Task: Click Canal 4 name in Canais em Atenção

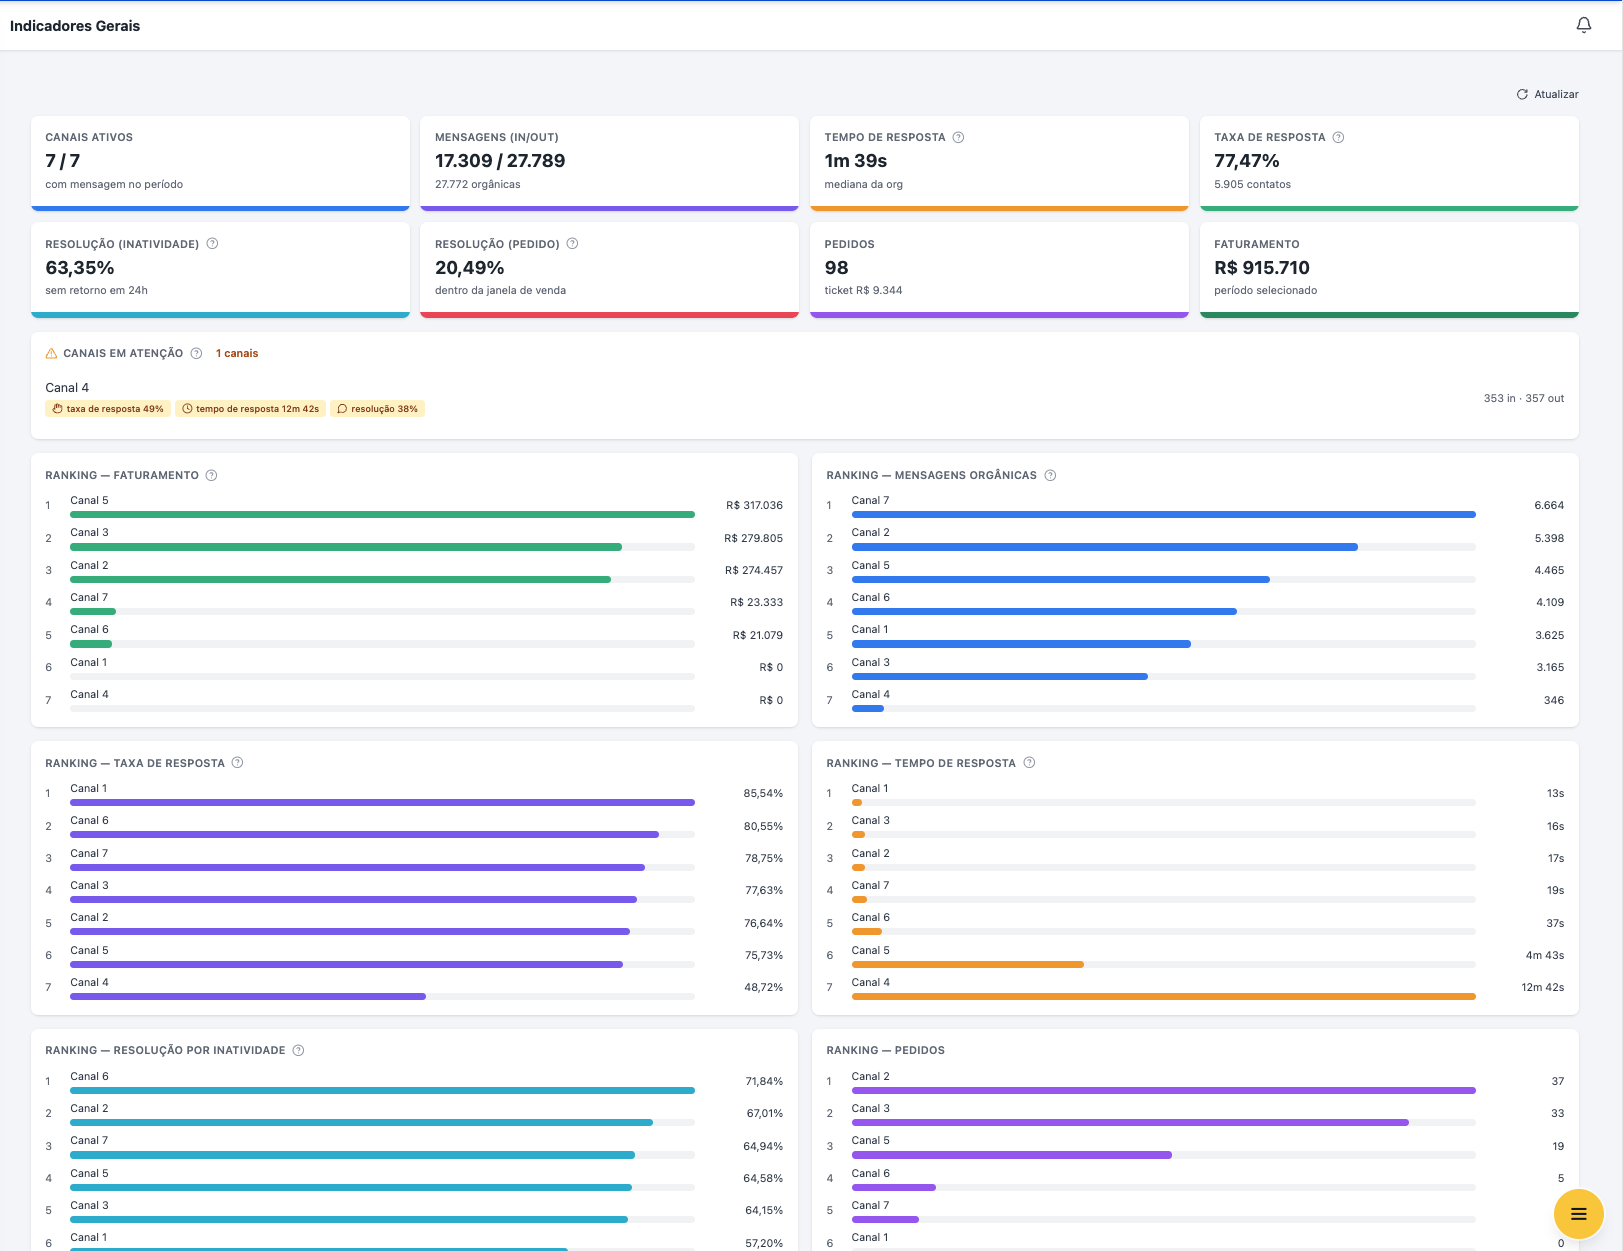Action: 67,388
